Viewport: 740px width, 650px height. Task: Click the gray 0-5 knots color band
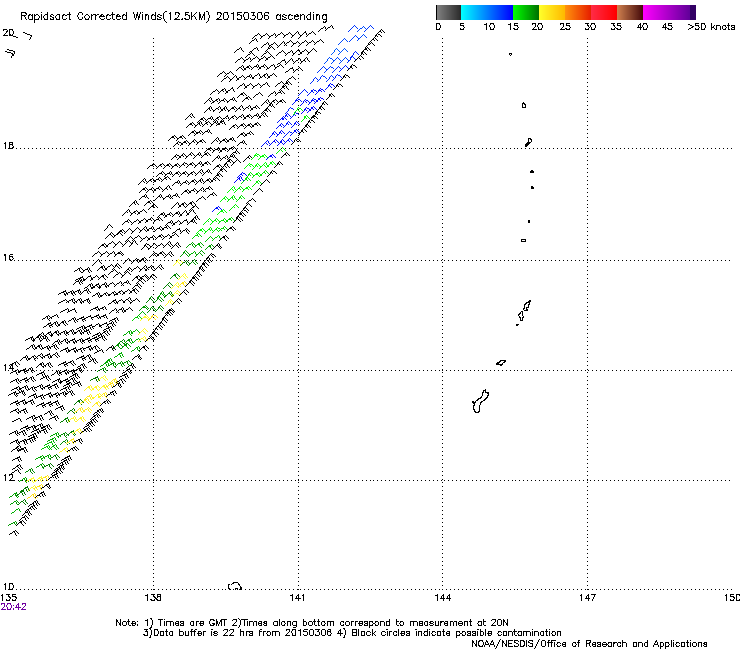[x=448, y=12]
